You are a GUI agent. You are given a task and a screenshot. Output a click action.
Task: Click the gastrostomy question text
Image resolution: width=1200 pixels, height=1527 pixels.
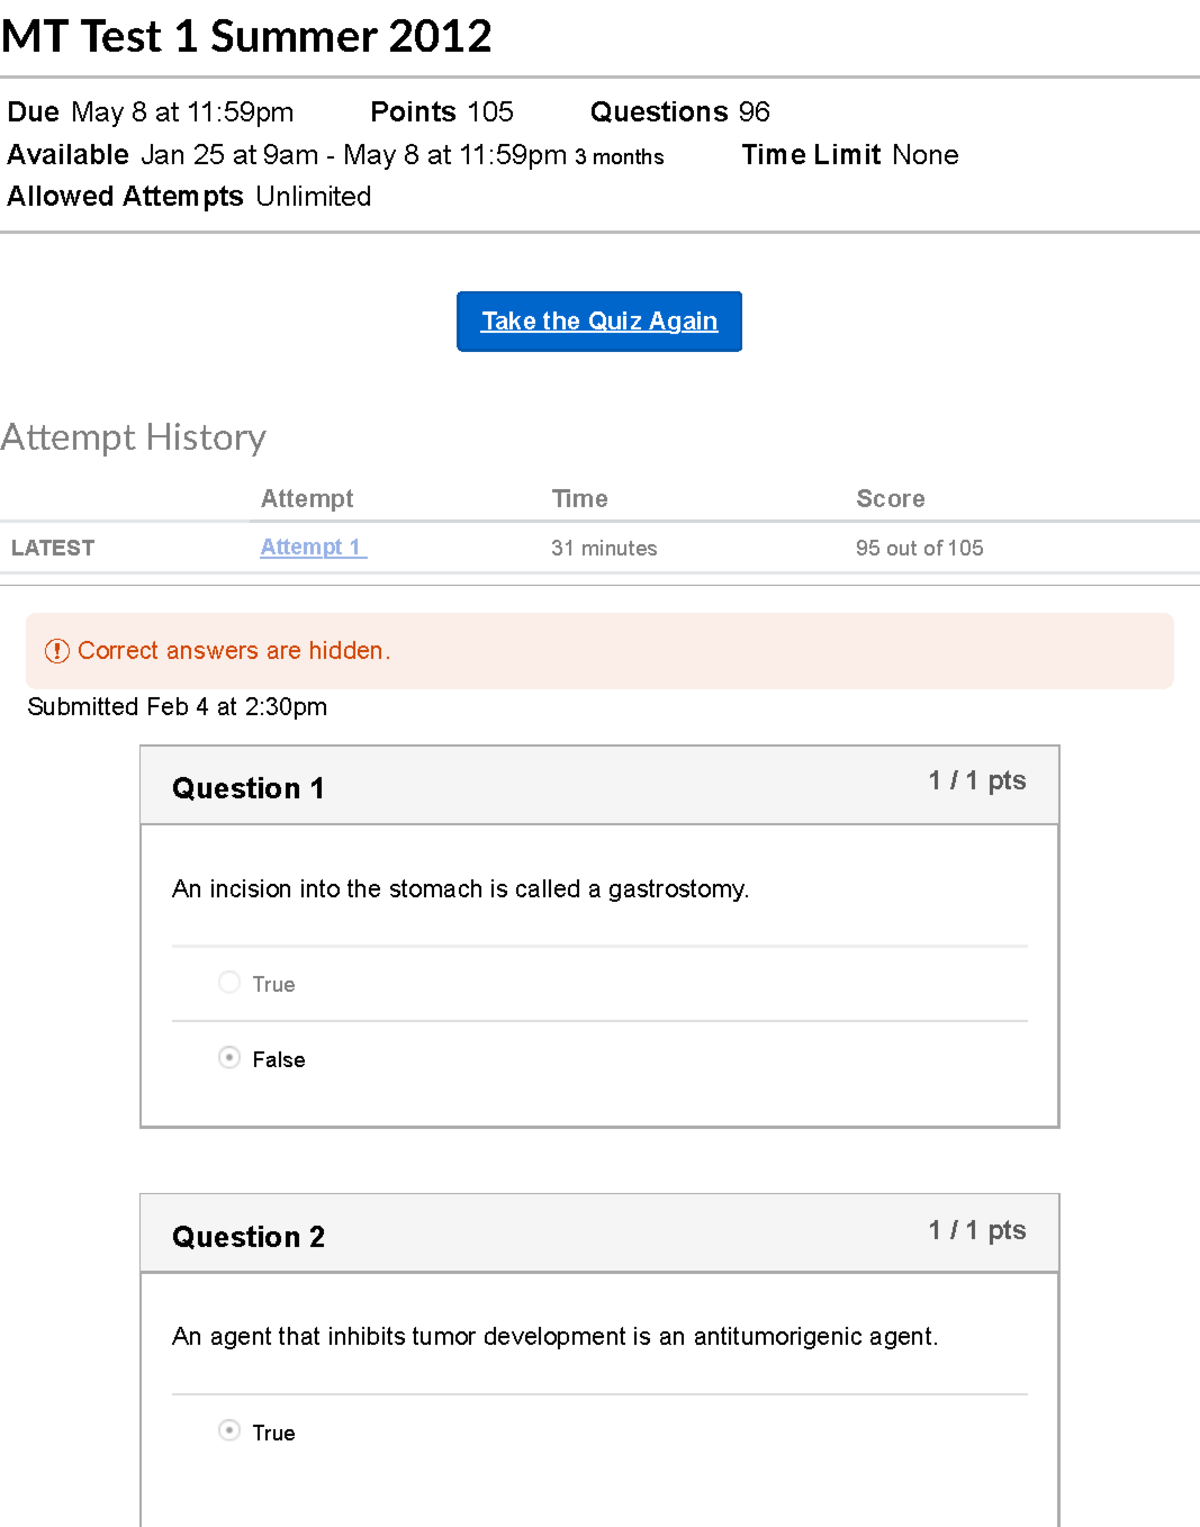(460, 889)
